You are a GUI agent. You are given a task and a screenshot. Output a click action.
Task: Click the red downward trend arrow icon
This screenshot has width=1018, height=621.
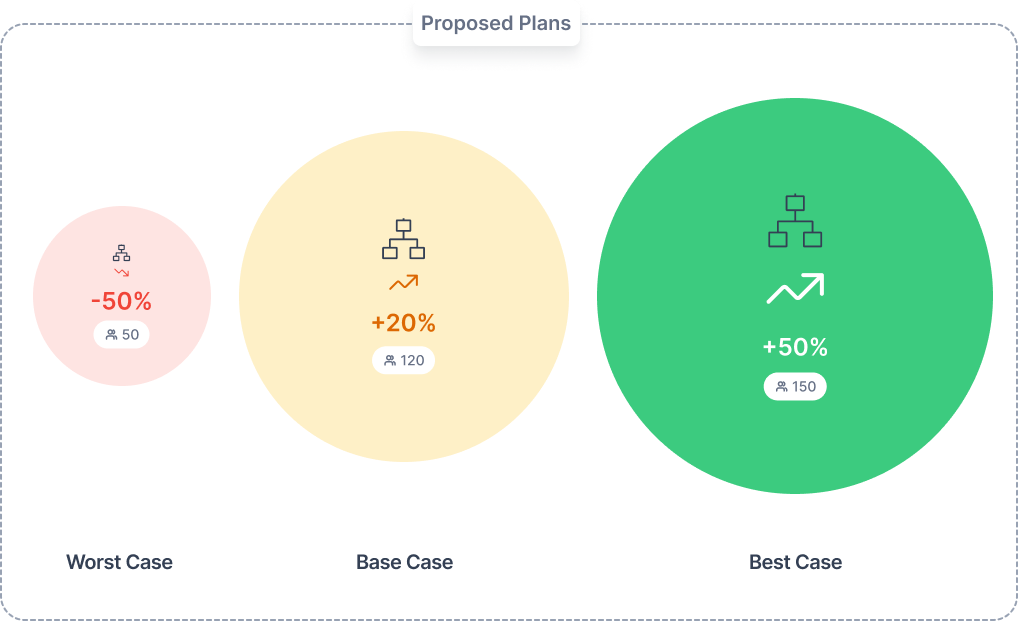121,273
